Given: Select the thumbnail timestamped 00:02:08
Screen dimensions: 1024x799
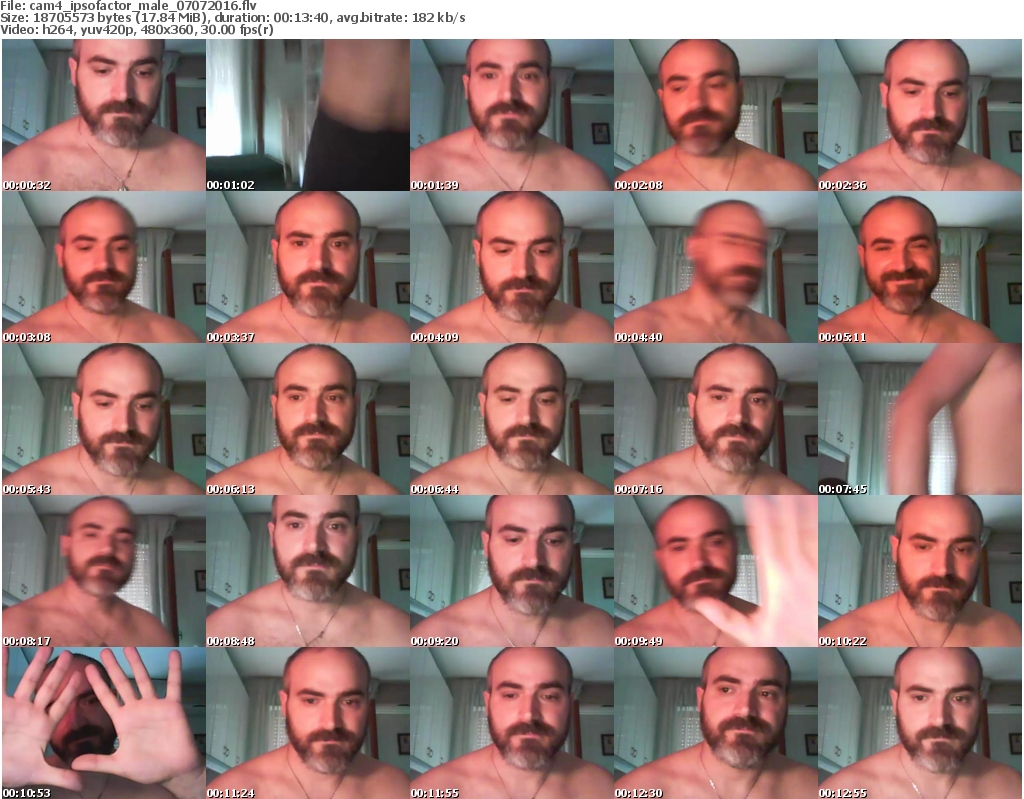Looking at the screenshot, I should coord(715,115).
